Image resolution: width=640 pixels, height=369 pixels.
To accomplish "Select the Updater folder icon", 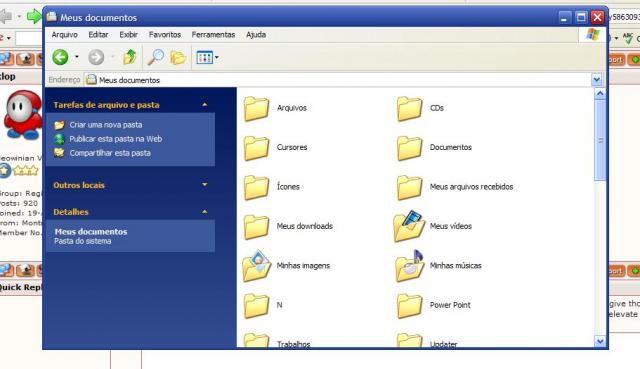I will [409, 340].
